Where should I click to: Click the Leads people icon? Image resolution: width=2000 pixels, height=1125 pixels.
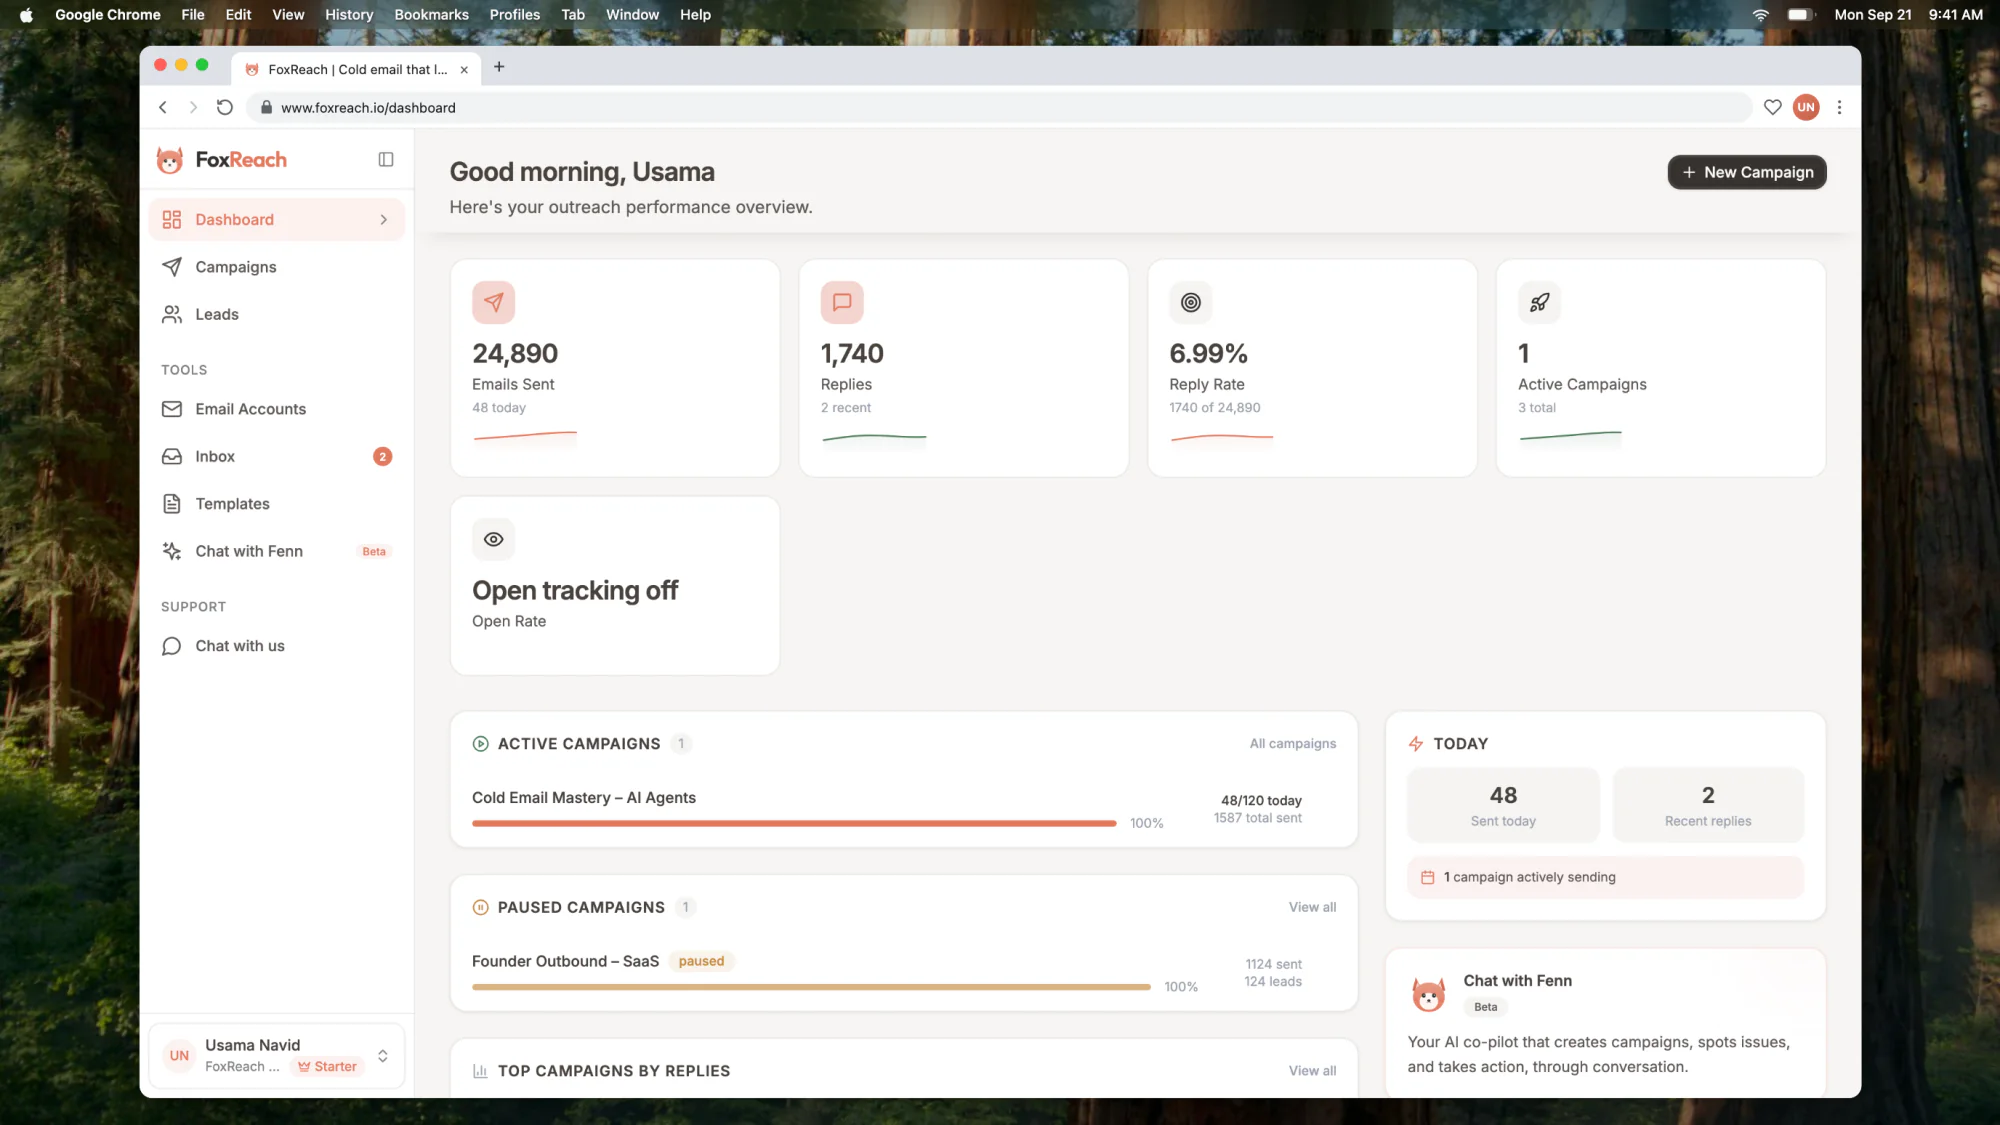click(172, 314)
